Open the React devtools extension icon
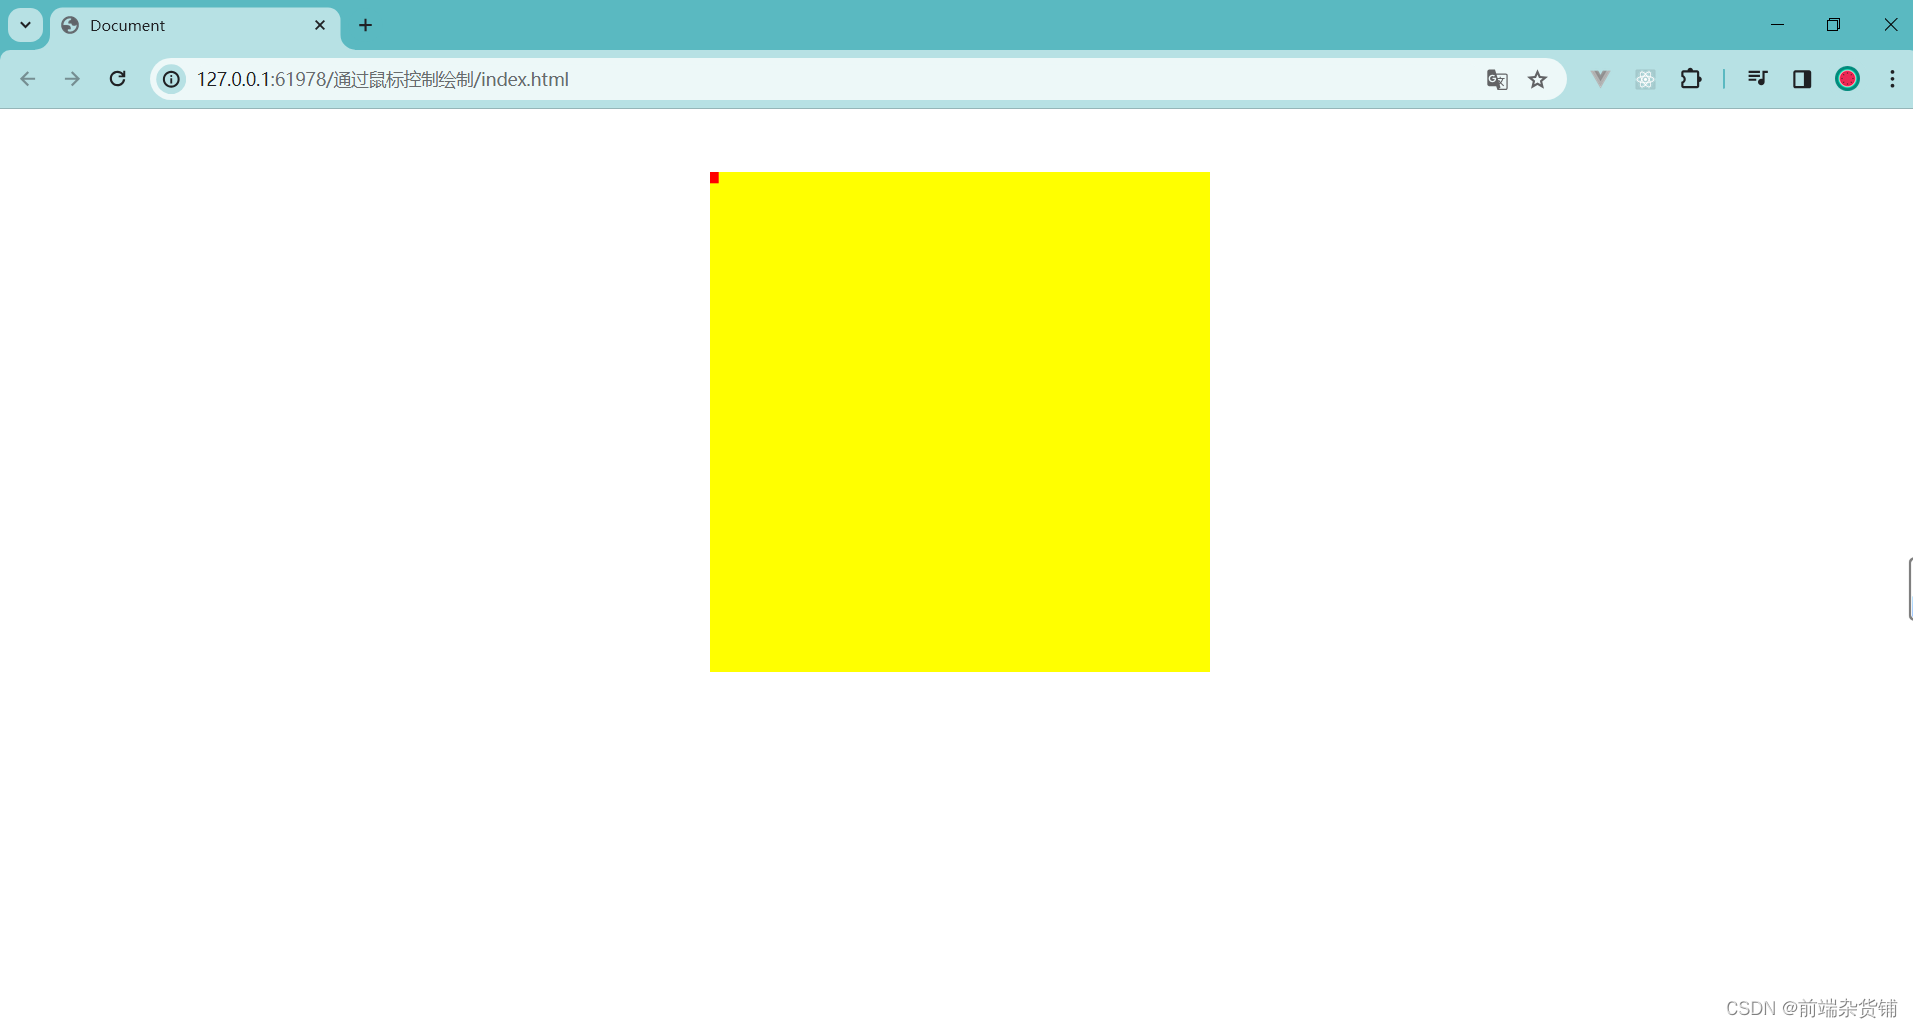This screenshot has width=1913, height=1028. pyautogui.click(x=1645, y=79)
